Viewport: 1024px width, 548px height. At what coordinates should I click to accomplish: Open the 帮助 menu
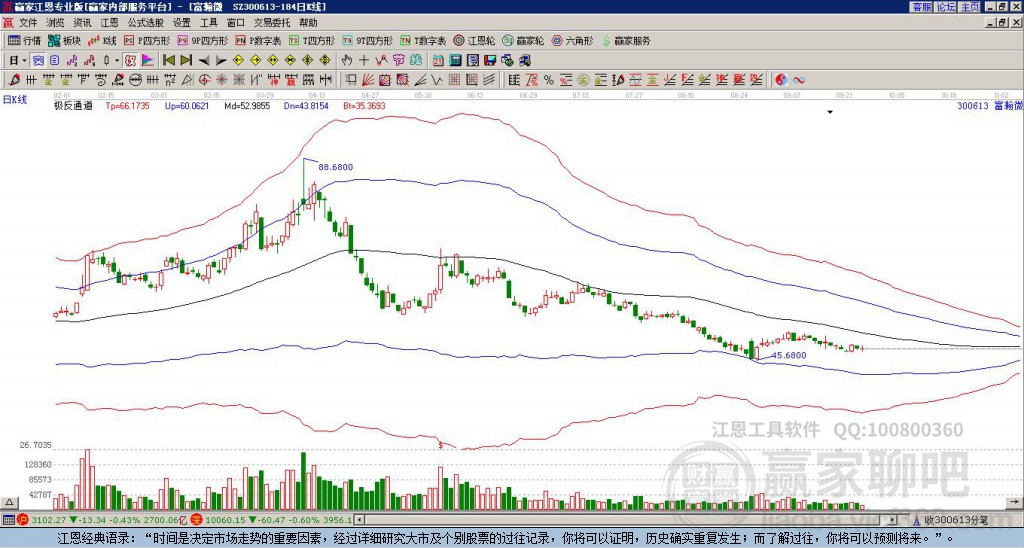(308, 23)
